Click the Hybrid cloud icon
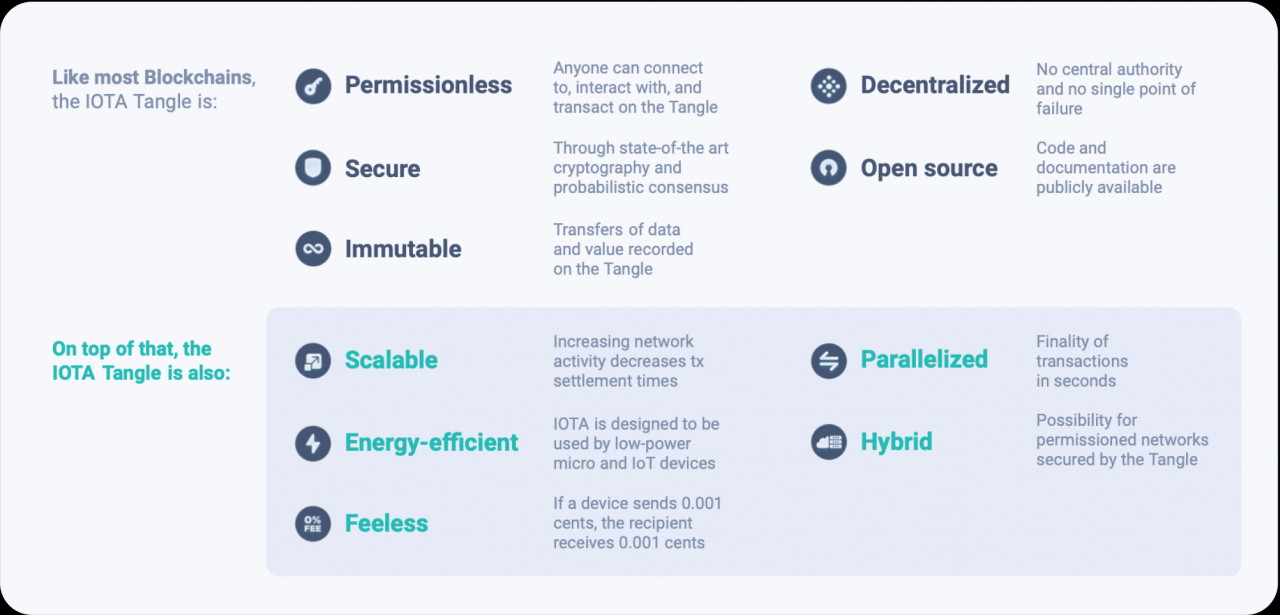Image resolution: width=1280 pixels, height=615 pixels. tap(828, 442)
